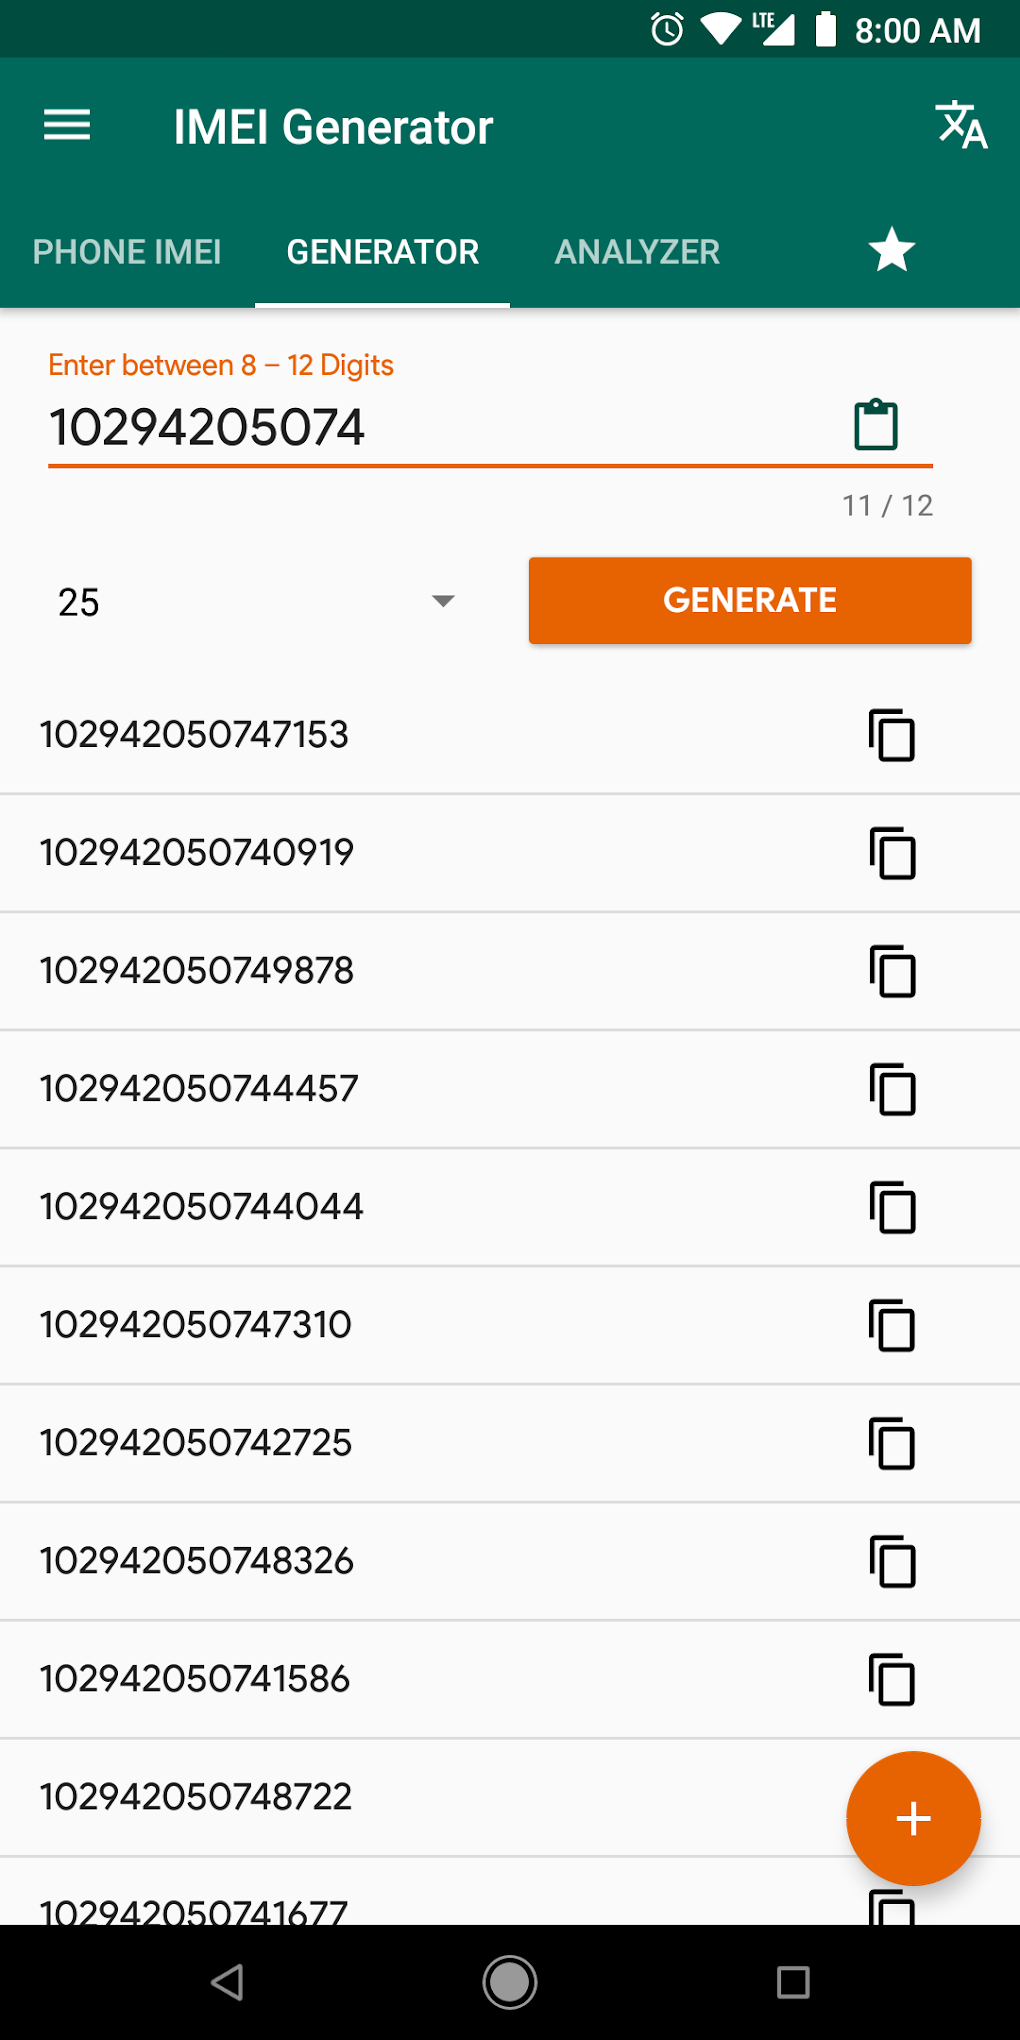Image resolution: width=1020 pixels, height=2040 pixels.
Task: Copy IMEI 102942050749878
Action: (891, 972)
